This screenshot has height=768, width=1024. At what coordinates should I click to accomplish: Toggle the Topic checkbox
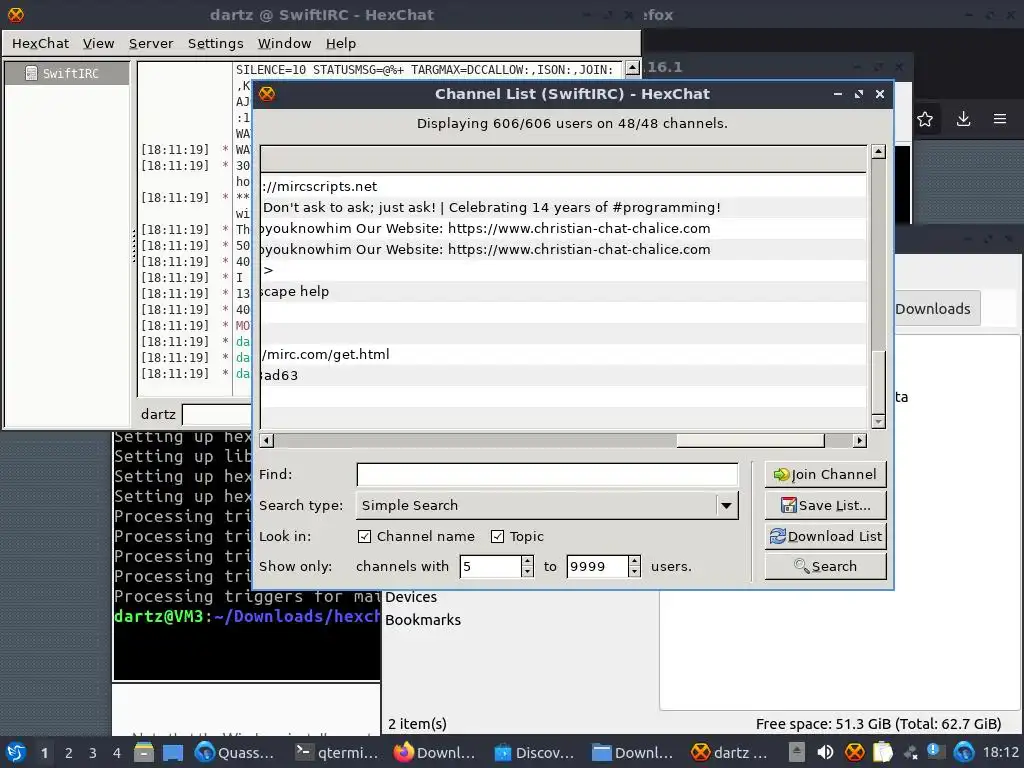click(497, 536)
